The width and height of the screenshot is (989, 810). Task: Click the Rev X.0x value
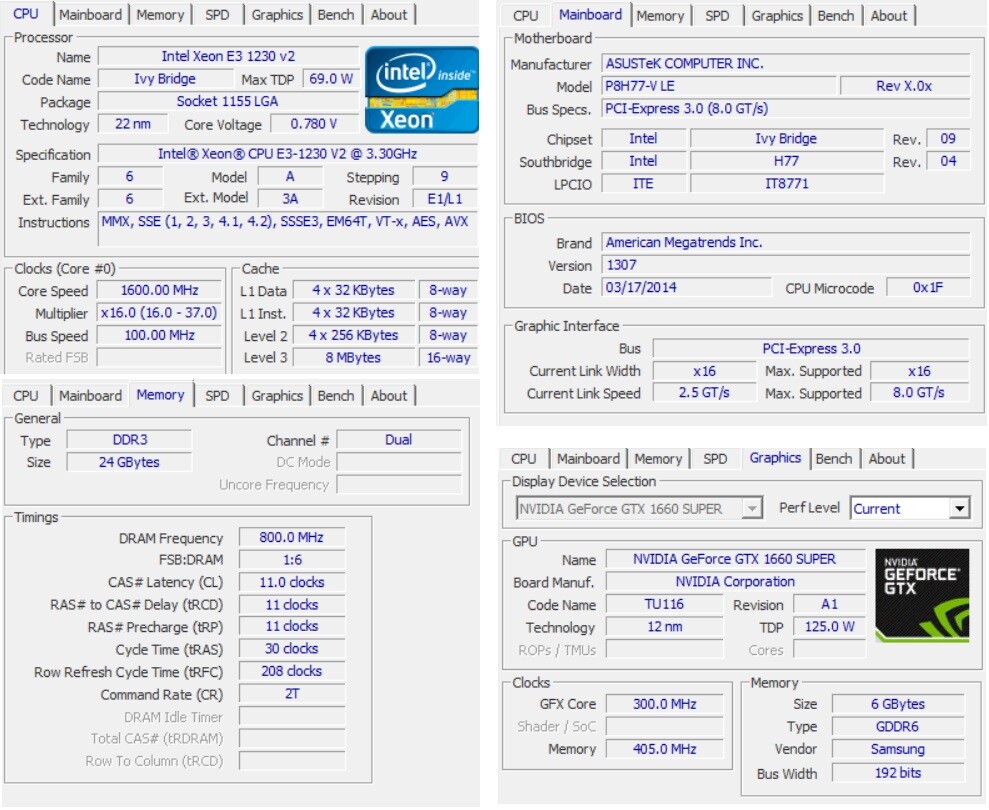(x=904, y=86)
